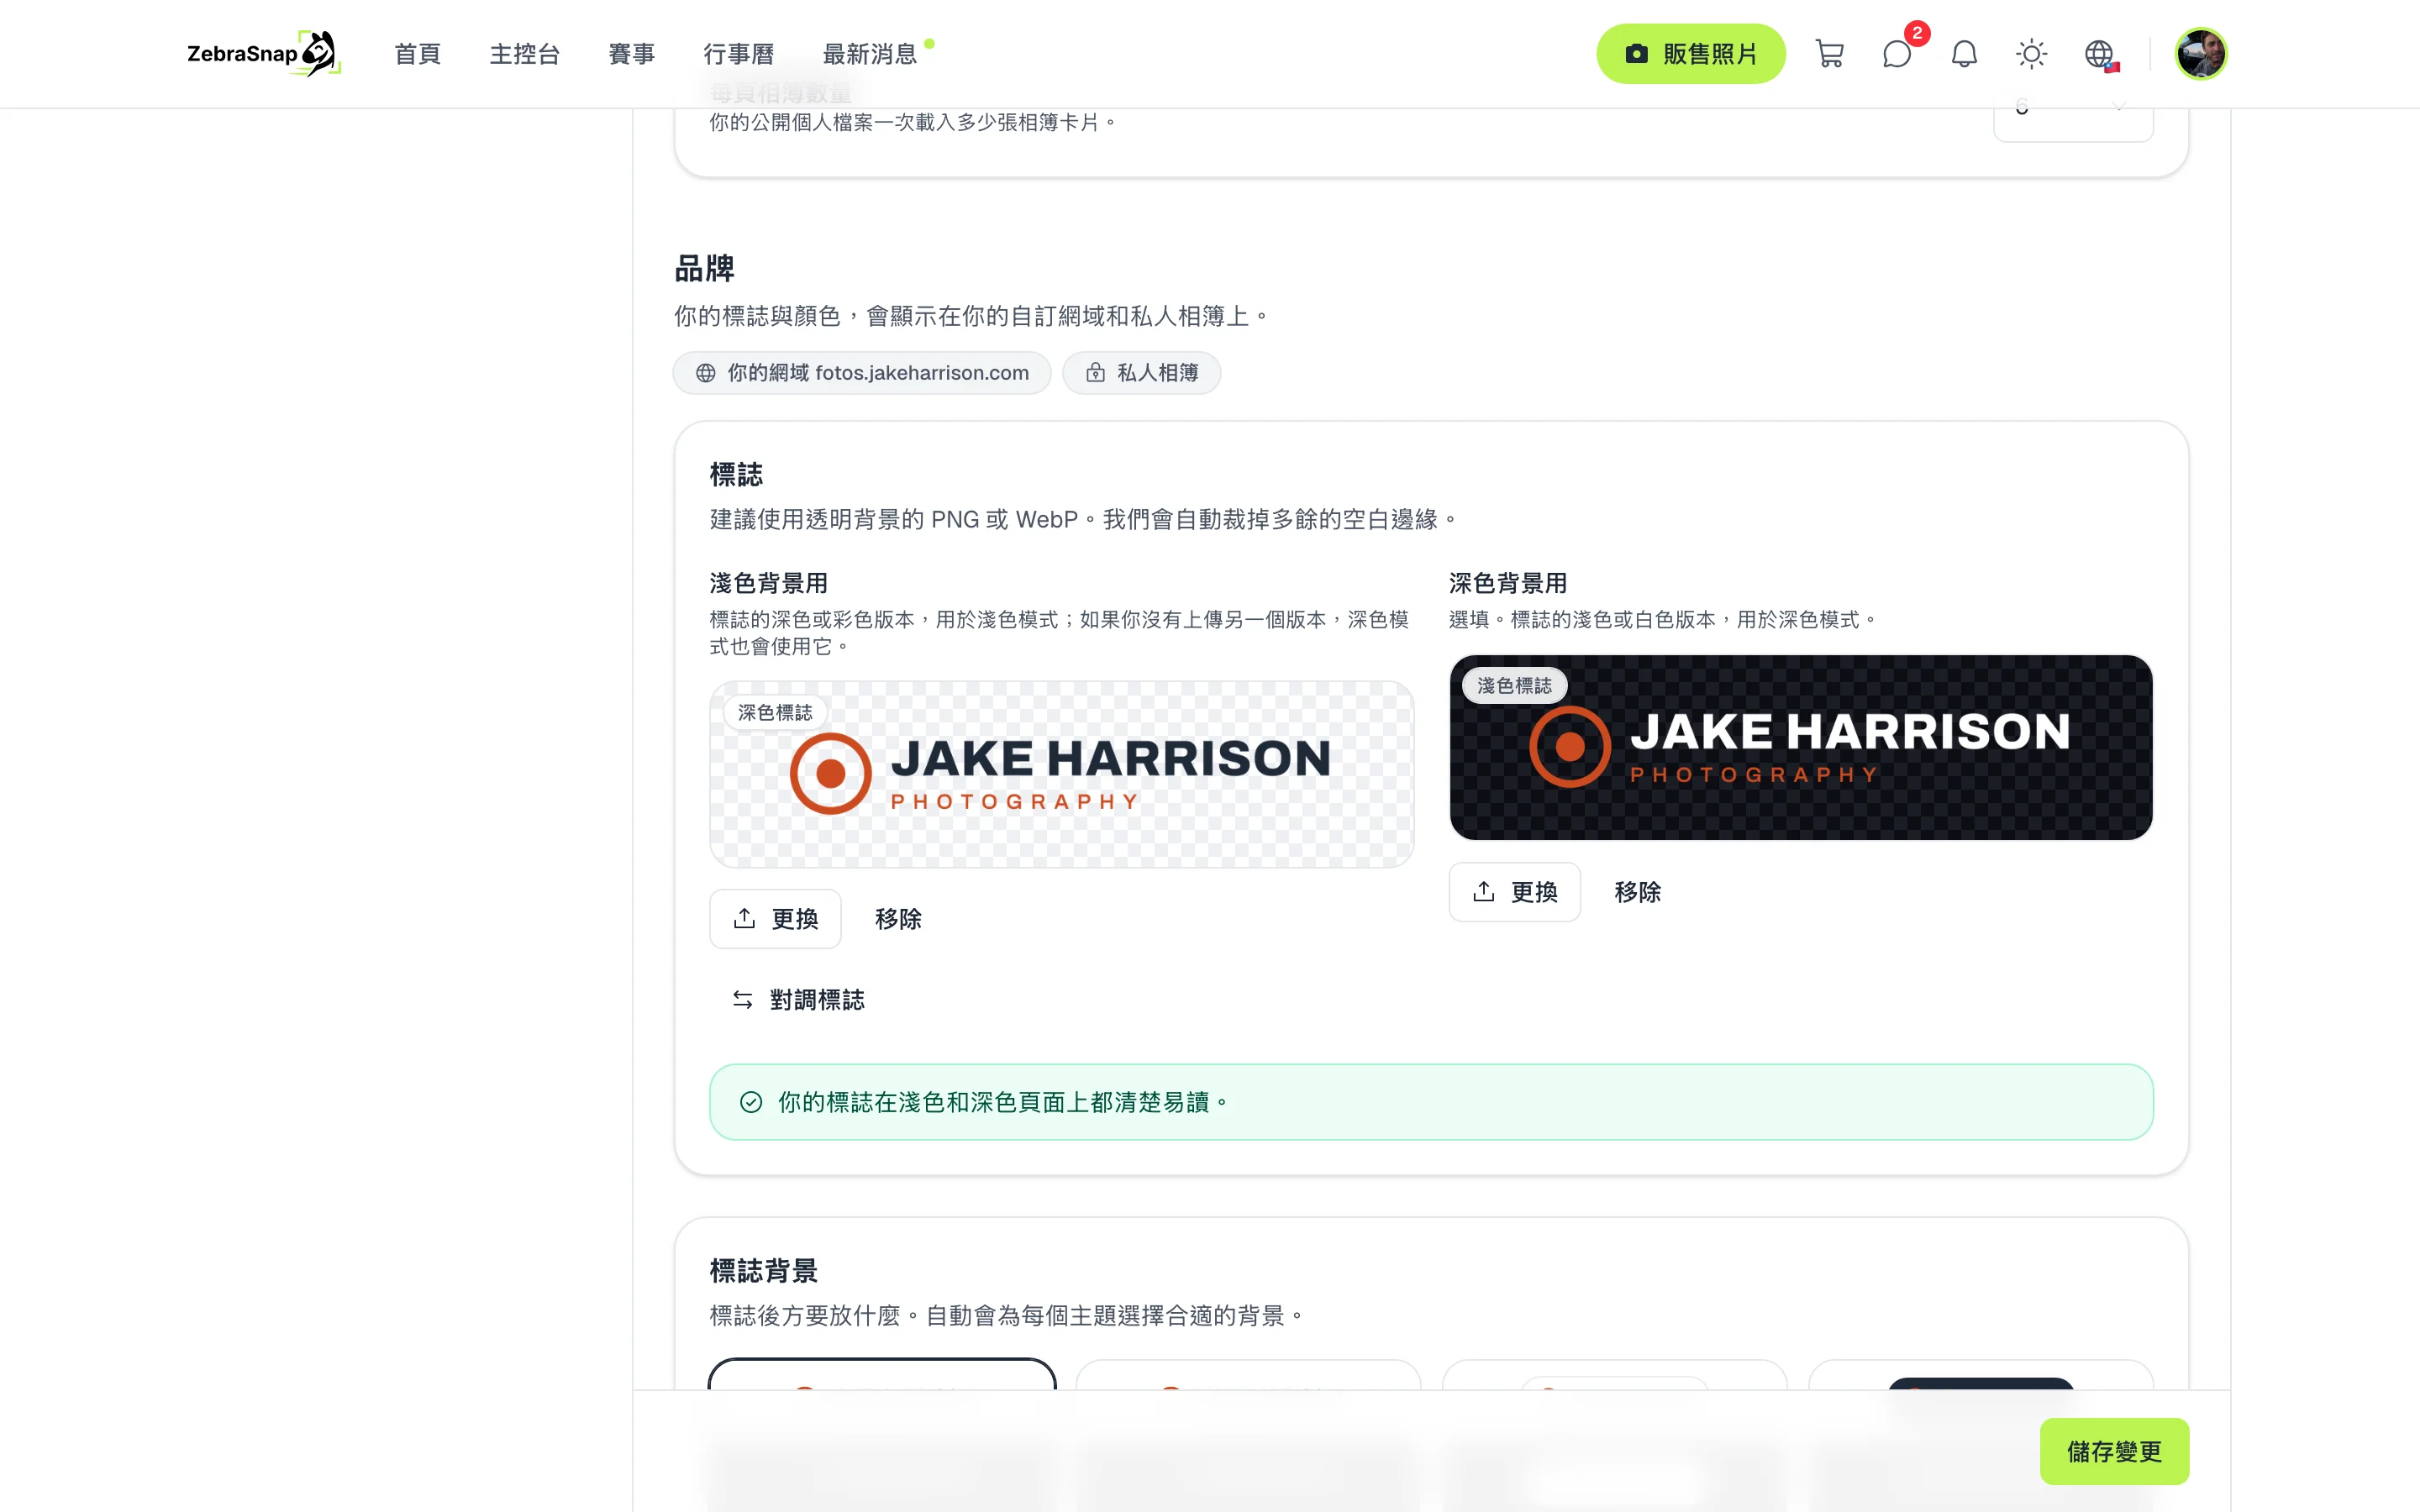
Task: Open language selector globe icon
Action: 2099,54
